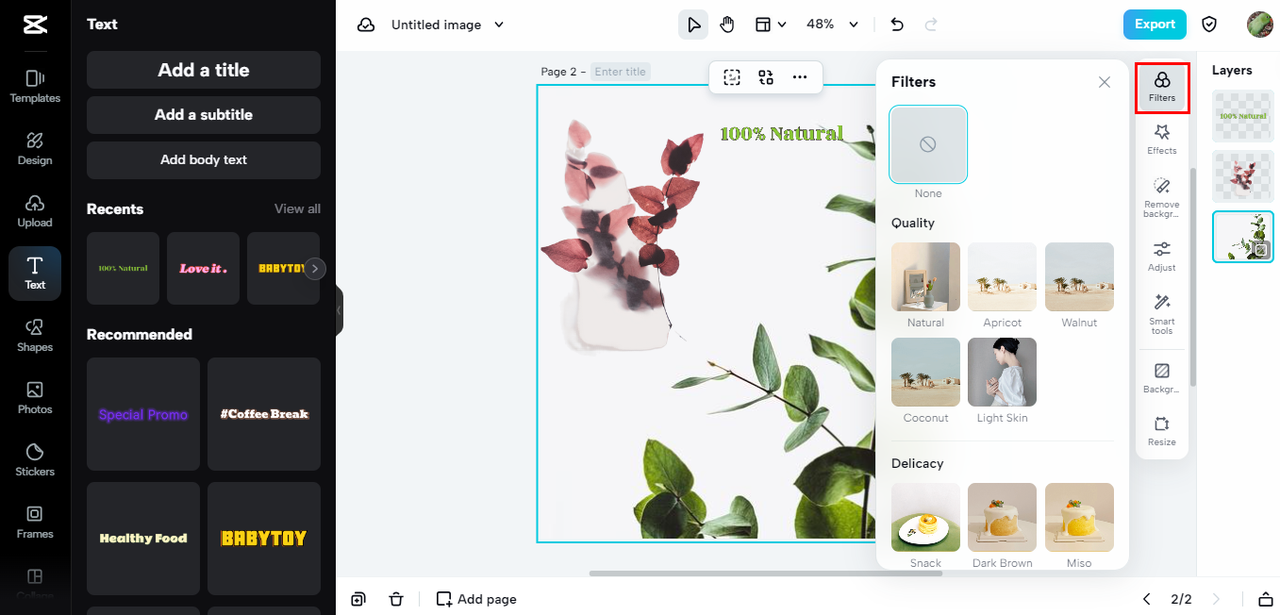Select the Love it recent text style
1280x615 pixels.
point(203,268)
